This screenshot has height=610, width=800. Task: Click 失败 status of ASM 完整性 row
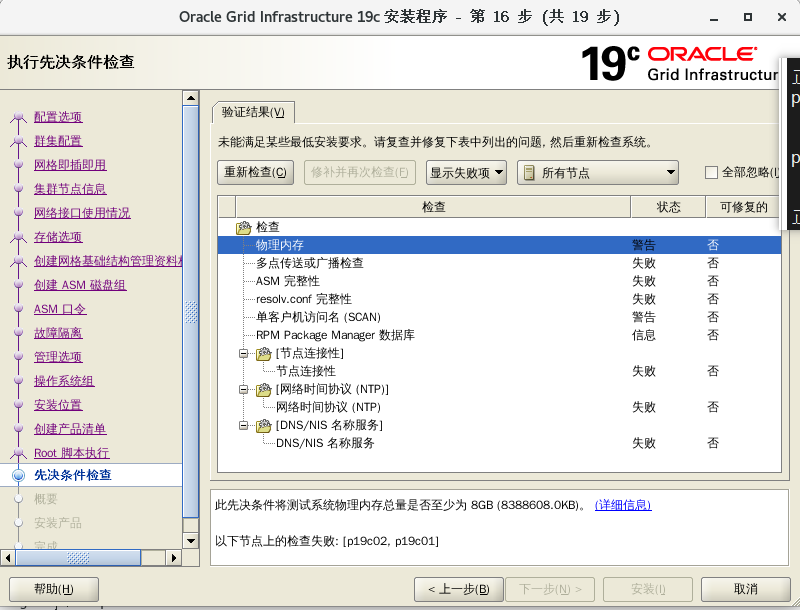(644, 281)
